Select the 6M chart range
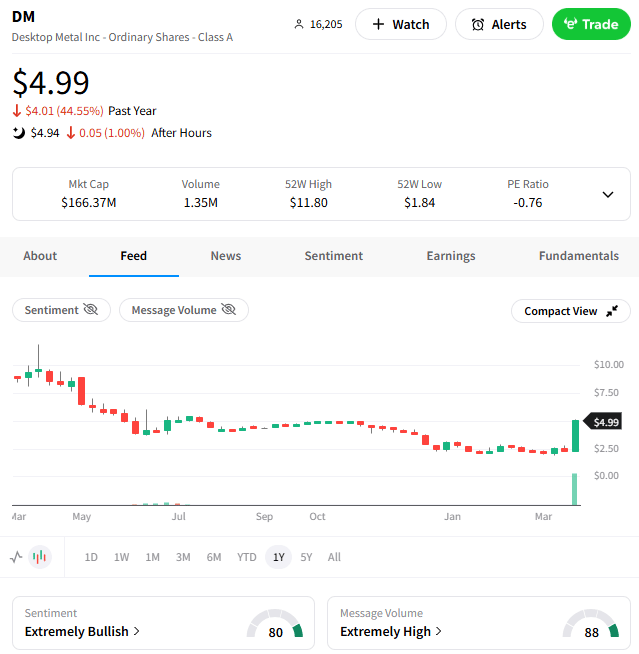Viewport: 639px width, 654px height. pyautogui.click(x=214, y=557)
